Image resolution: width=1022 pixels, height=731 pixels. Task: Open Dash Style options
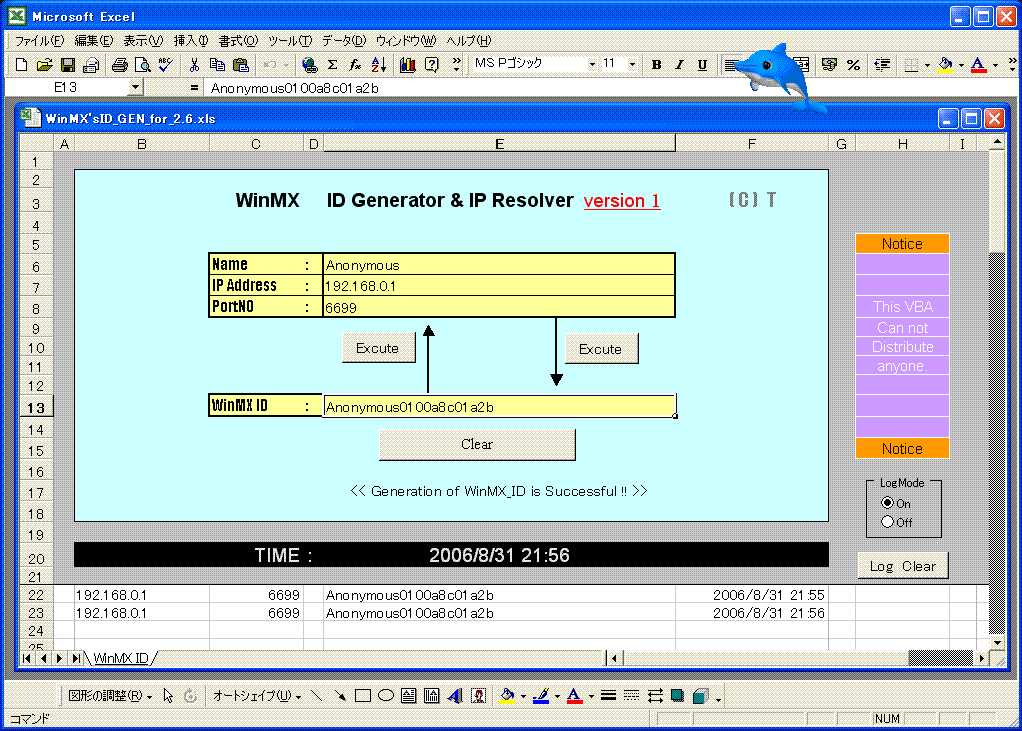(x=631, y=696)
